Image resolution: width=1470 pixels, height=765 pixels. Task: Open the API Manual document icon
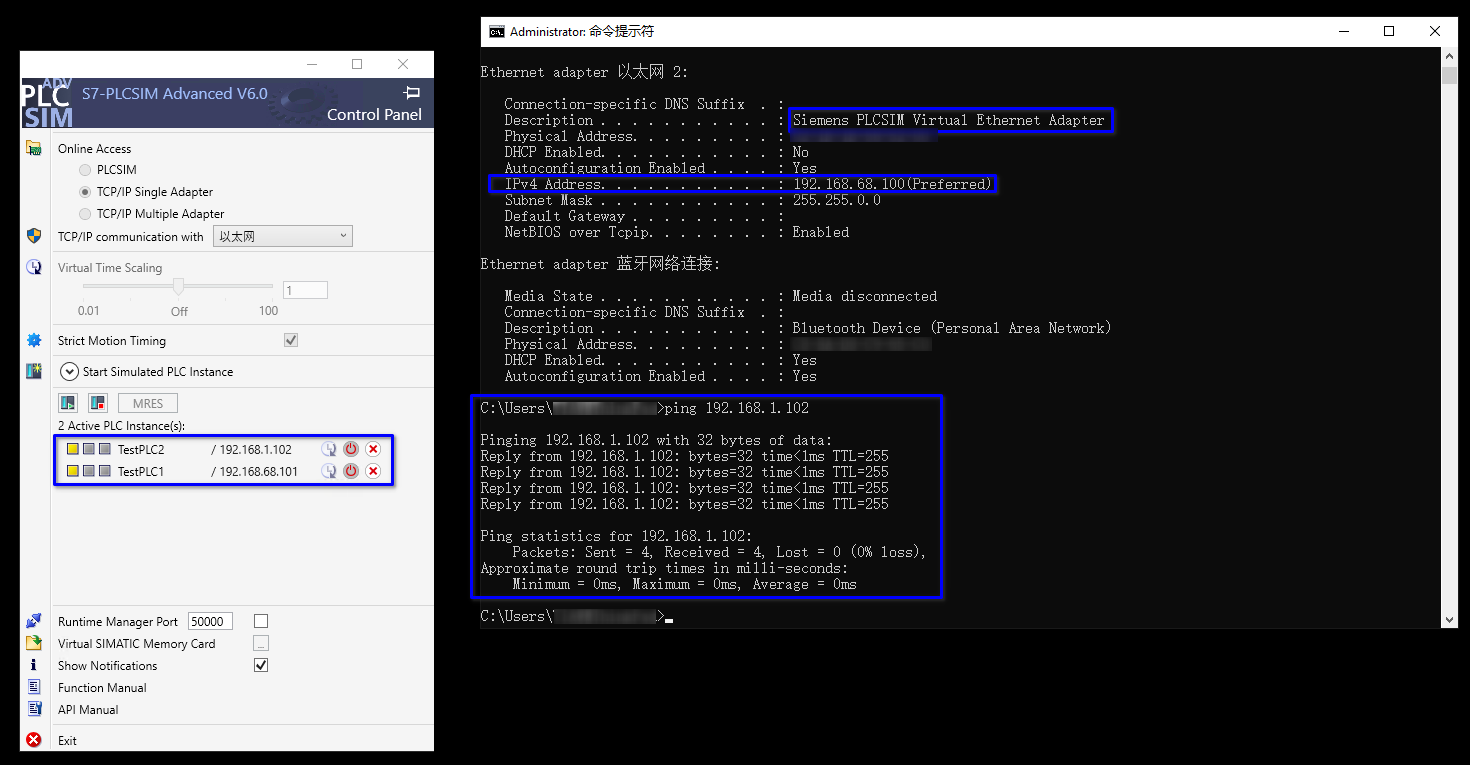[x=33, y=709]
